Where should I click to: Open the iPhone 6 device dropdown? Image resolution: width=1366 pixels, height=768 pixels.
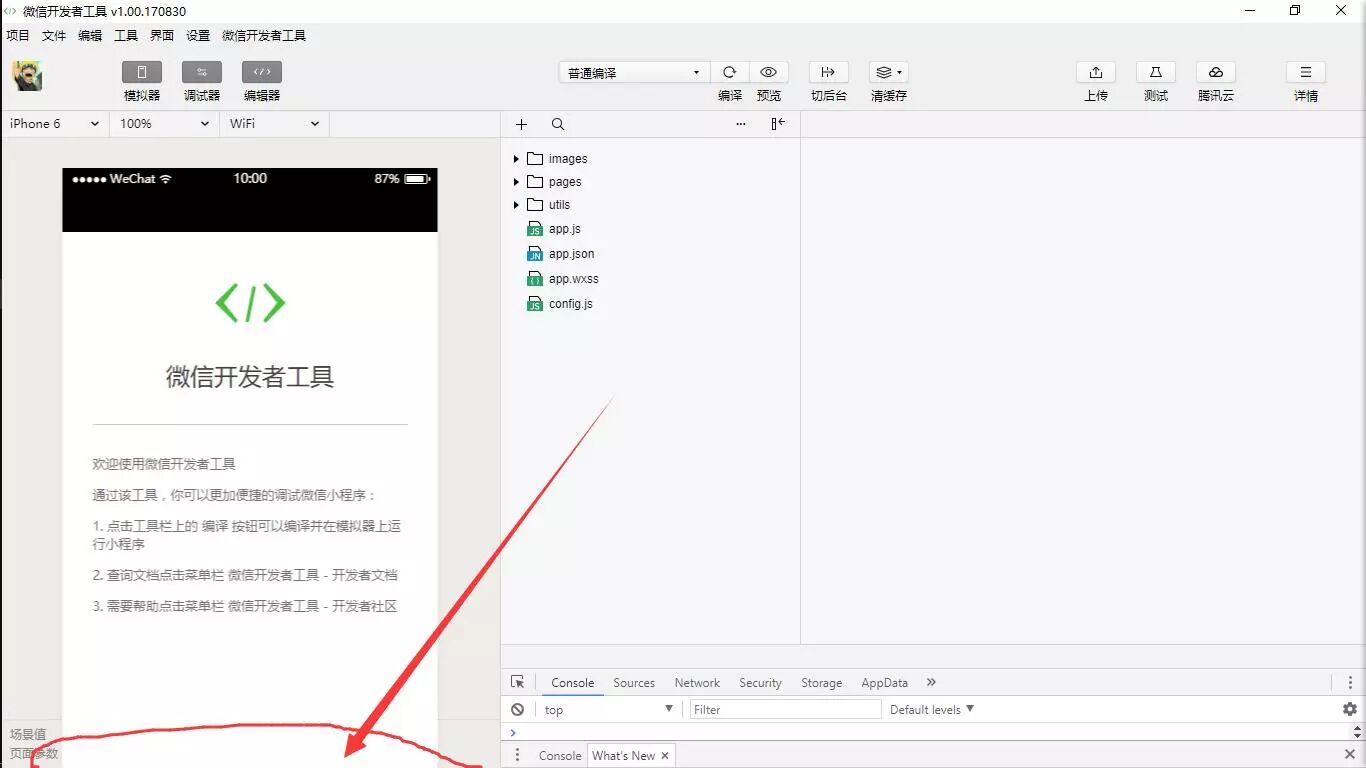coord(55,124)
